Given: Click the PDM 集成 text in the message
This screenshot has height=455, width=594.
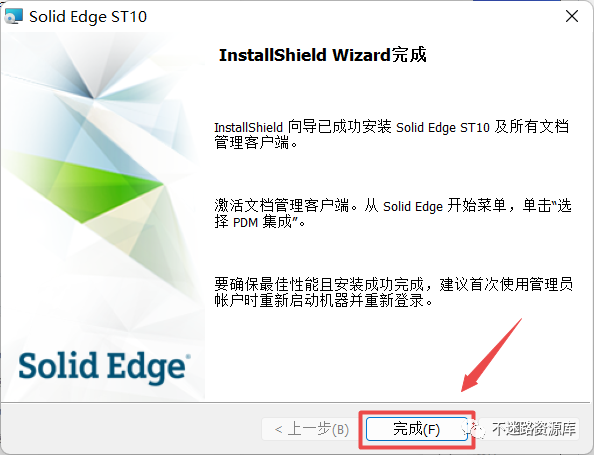Looking at the screenshot, I should (x=262, y=222).
